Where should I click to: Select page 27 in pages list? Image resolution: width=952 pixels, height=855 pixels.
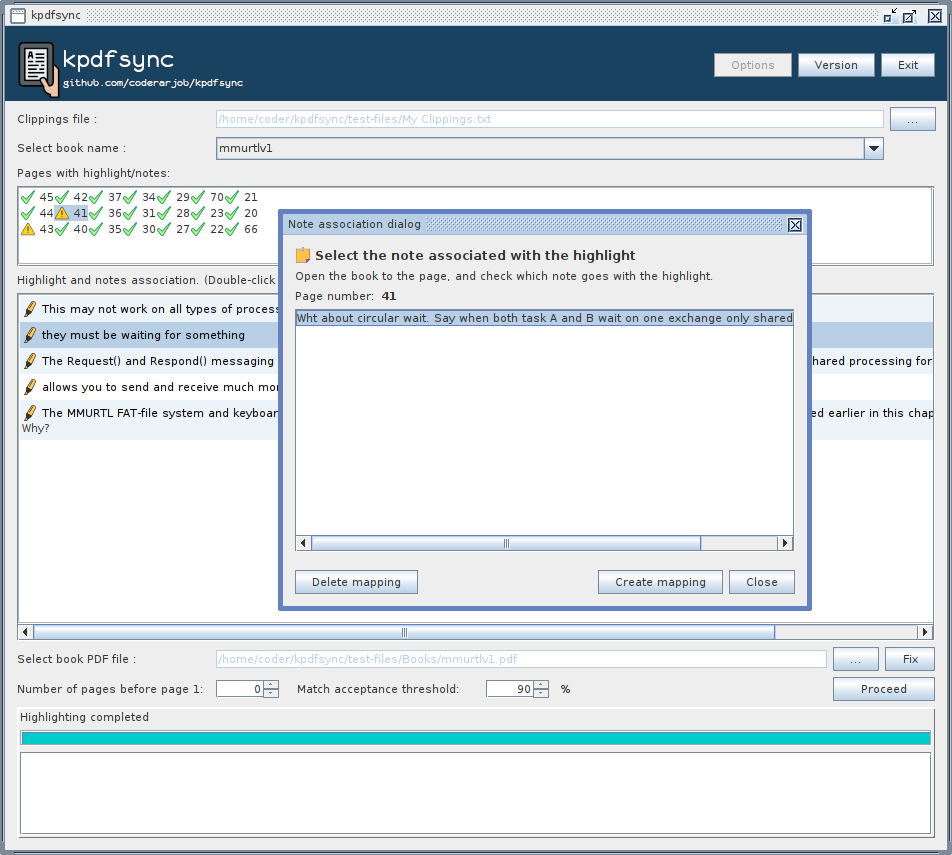pyautogui.click(x=174, y=230)
